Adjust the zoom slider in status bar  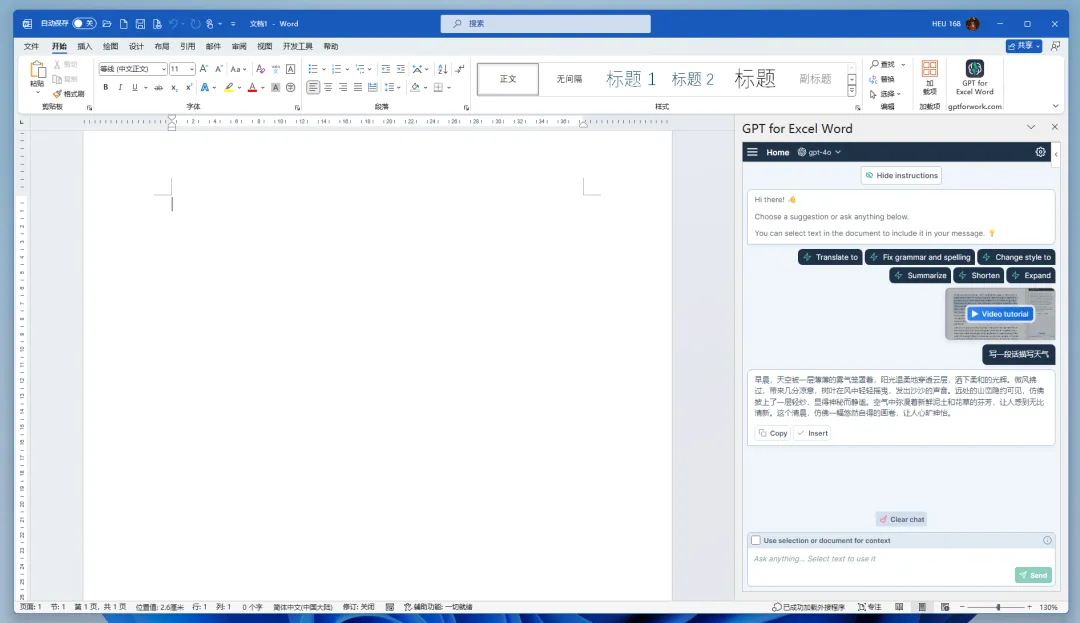tap(997, 607)
